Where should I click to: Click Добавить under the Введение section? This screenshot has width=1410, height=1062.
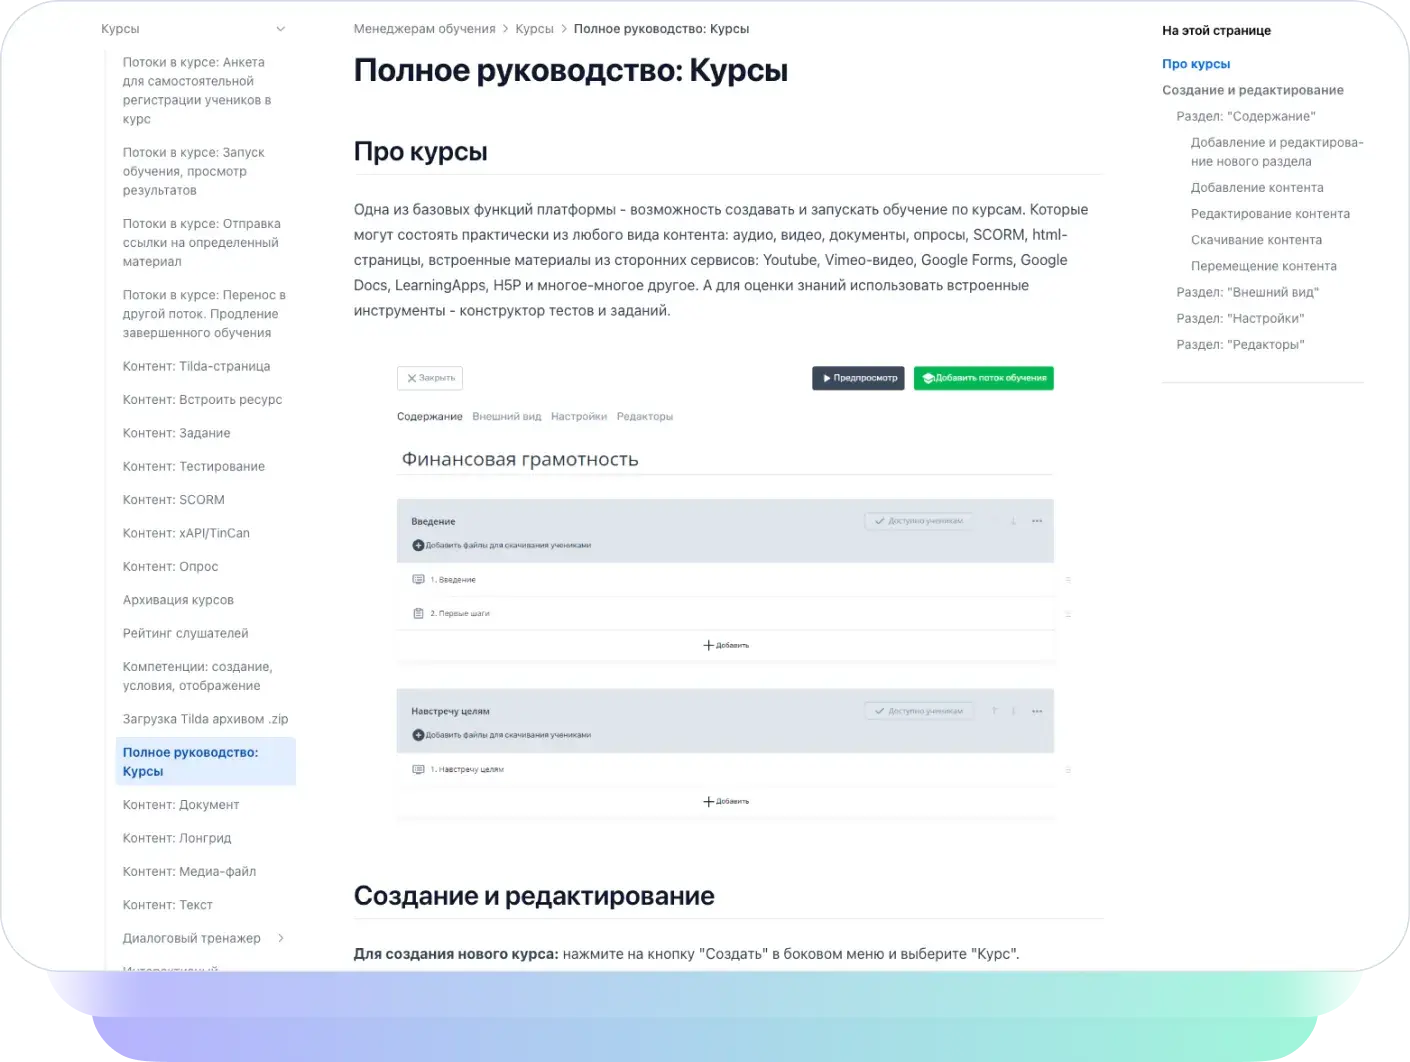click(x=726, y=645)
